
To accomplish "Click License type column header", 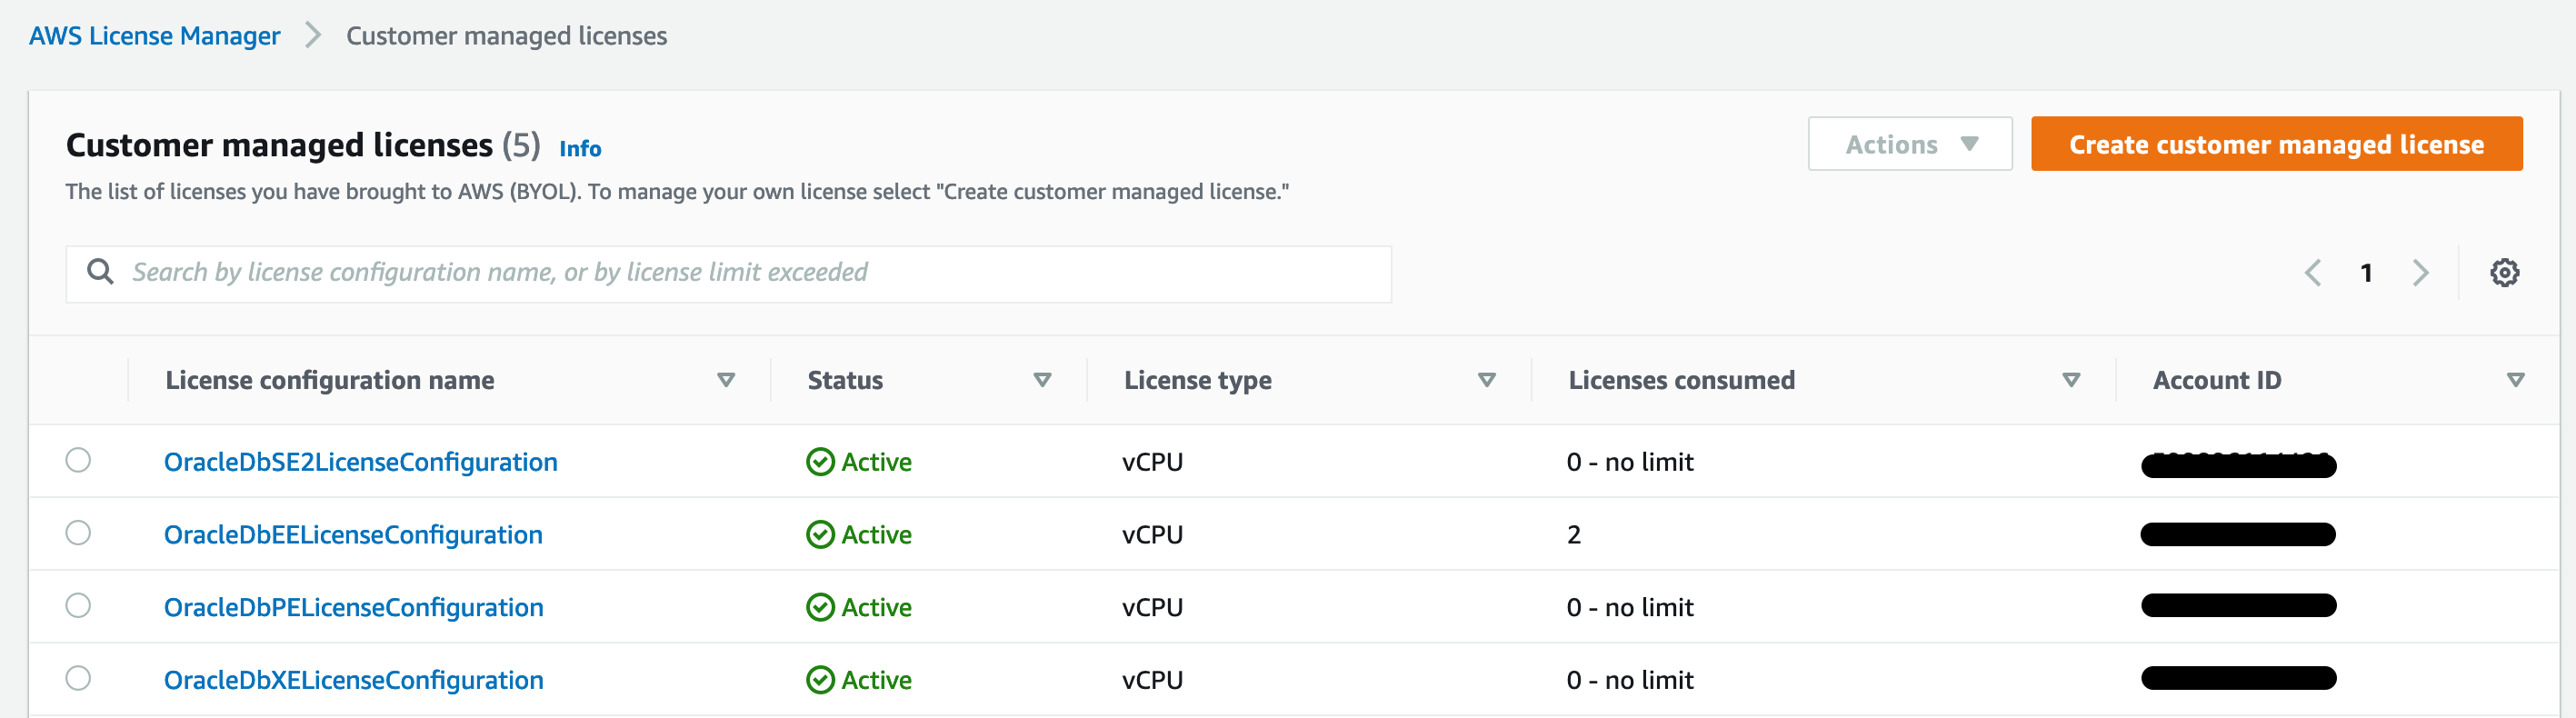I will click(x=1198, y=380).
